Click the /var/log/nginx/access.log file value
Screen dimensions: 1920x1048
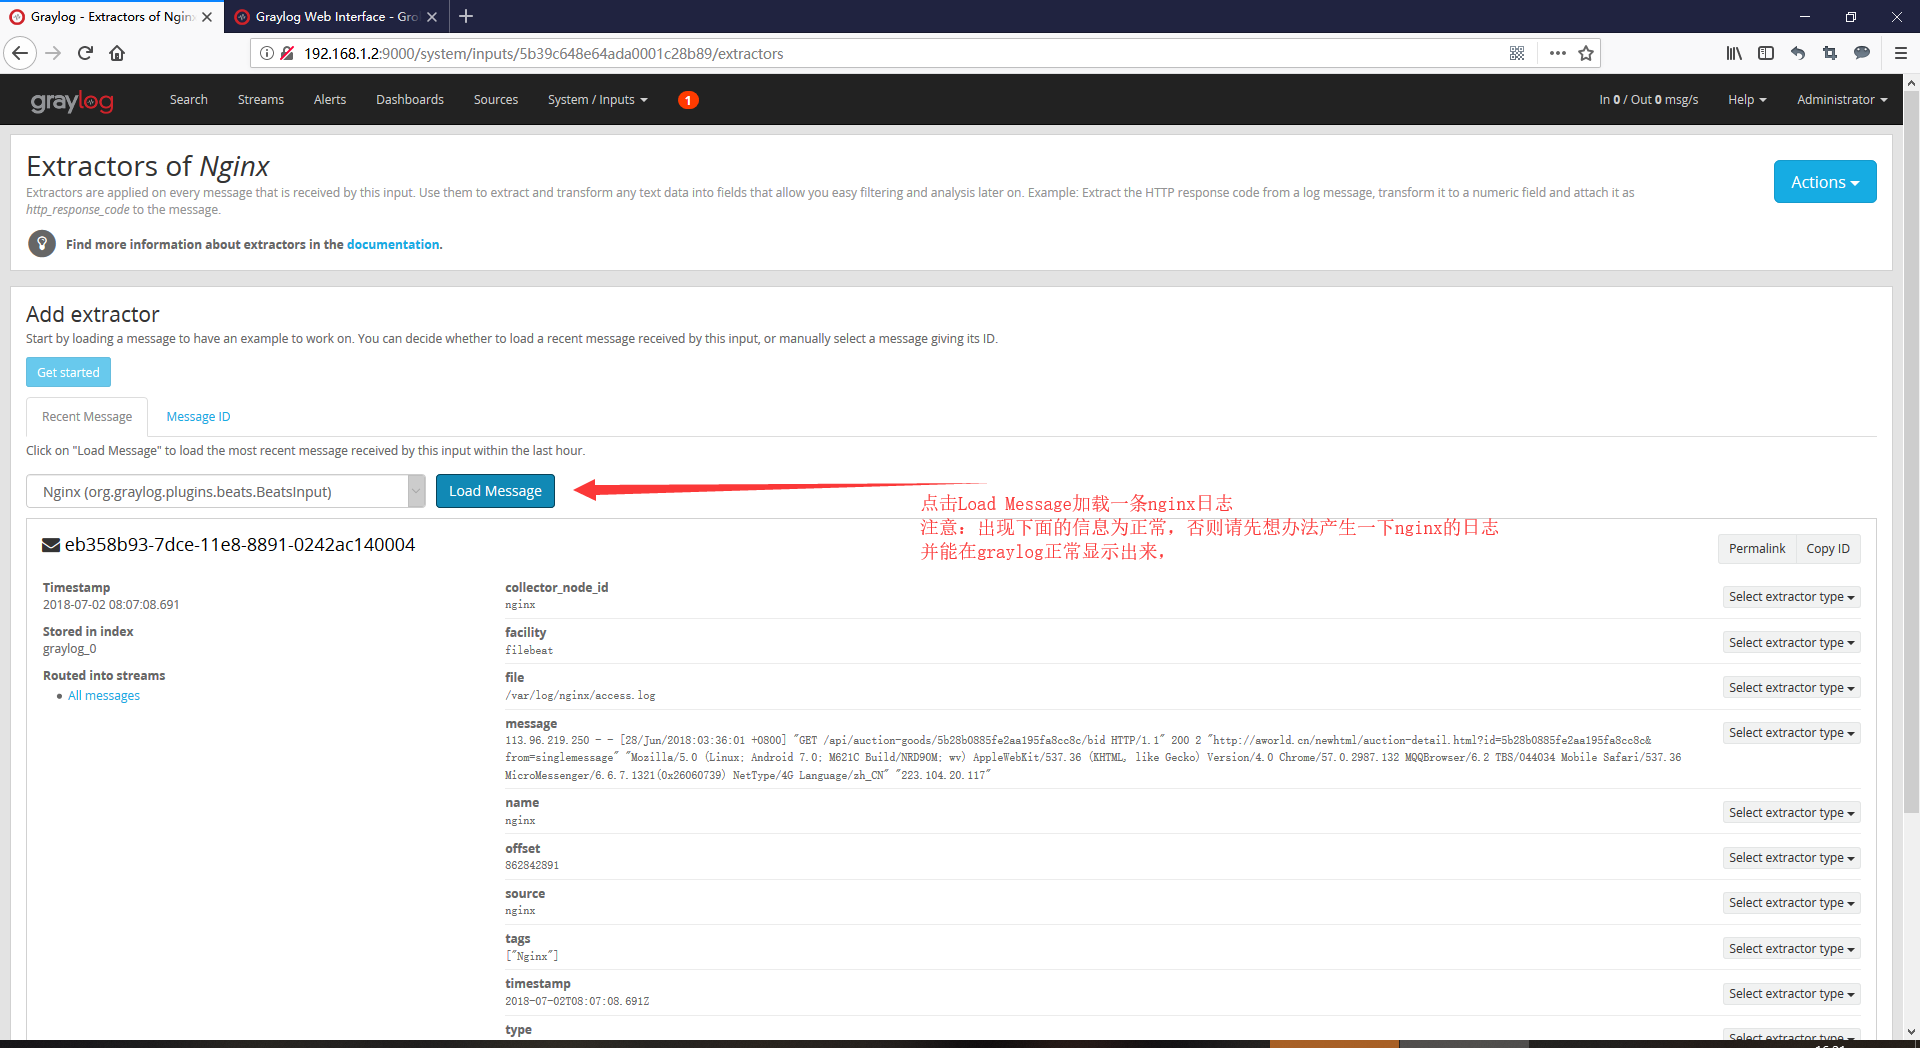click(x=580, y=696)
